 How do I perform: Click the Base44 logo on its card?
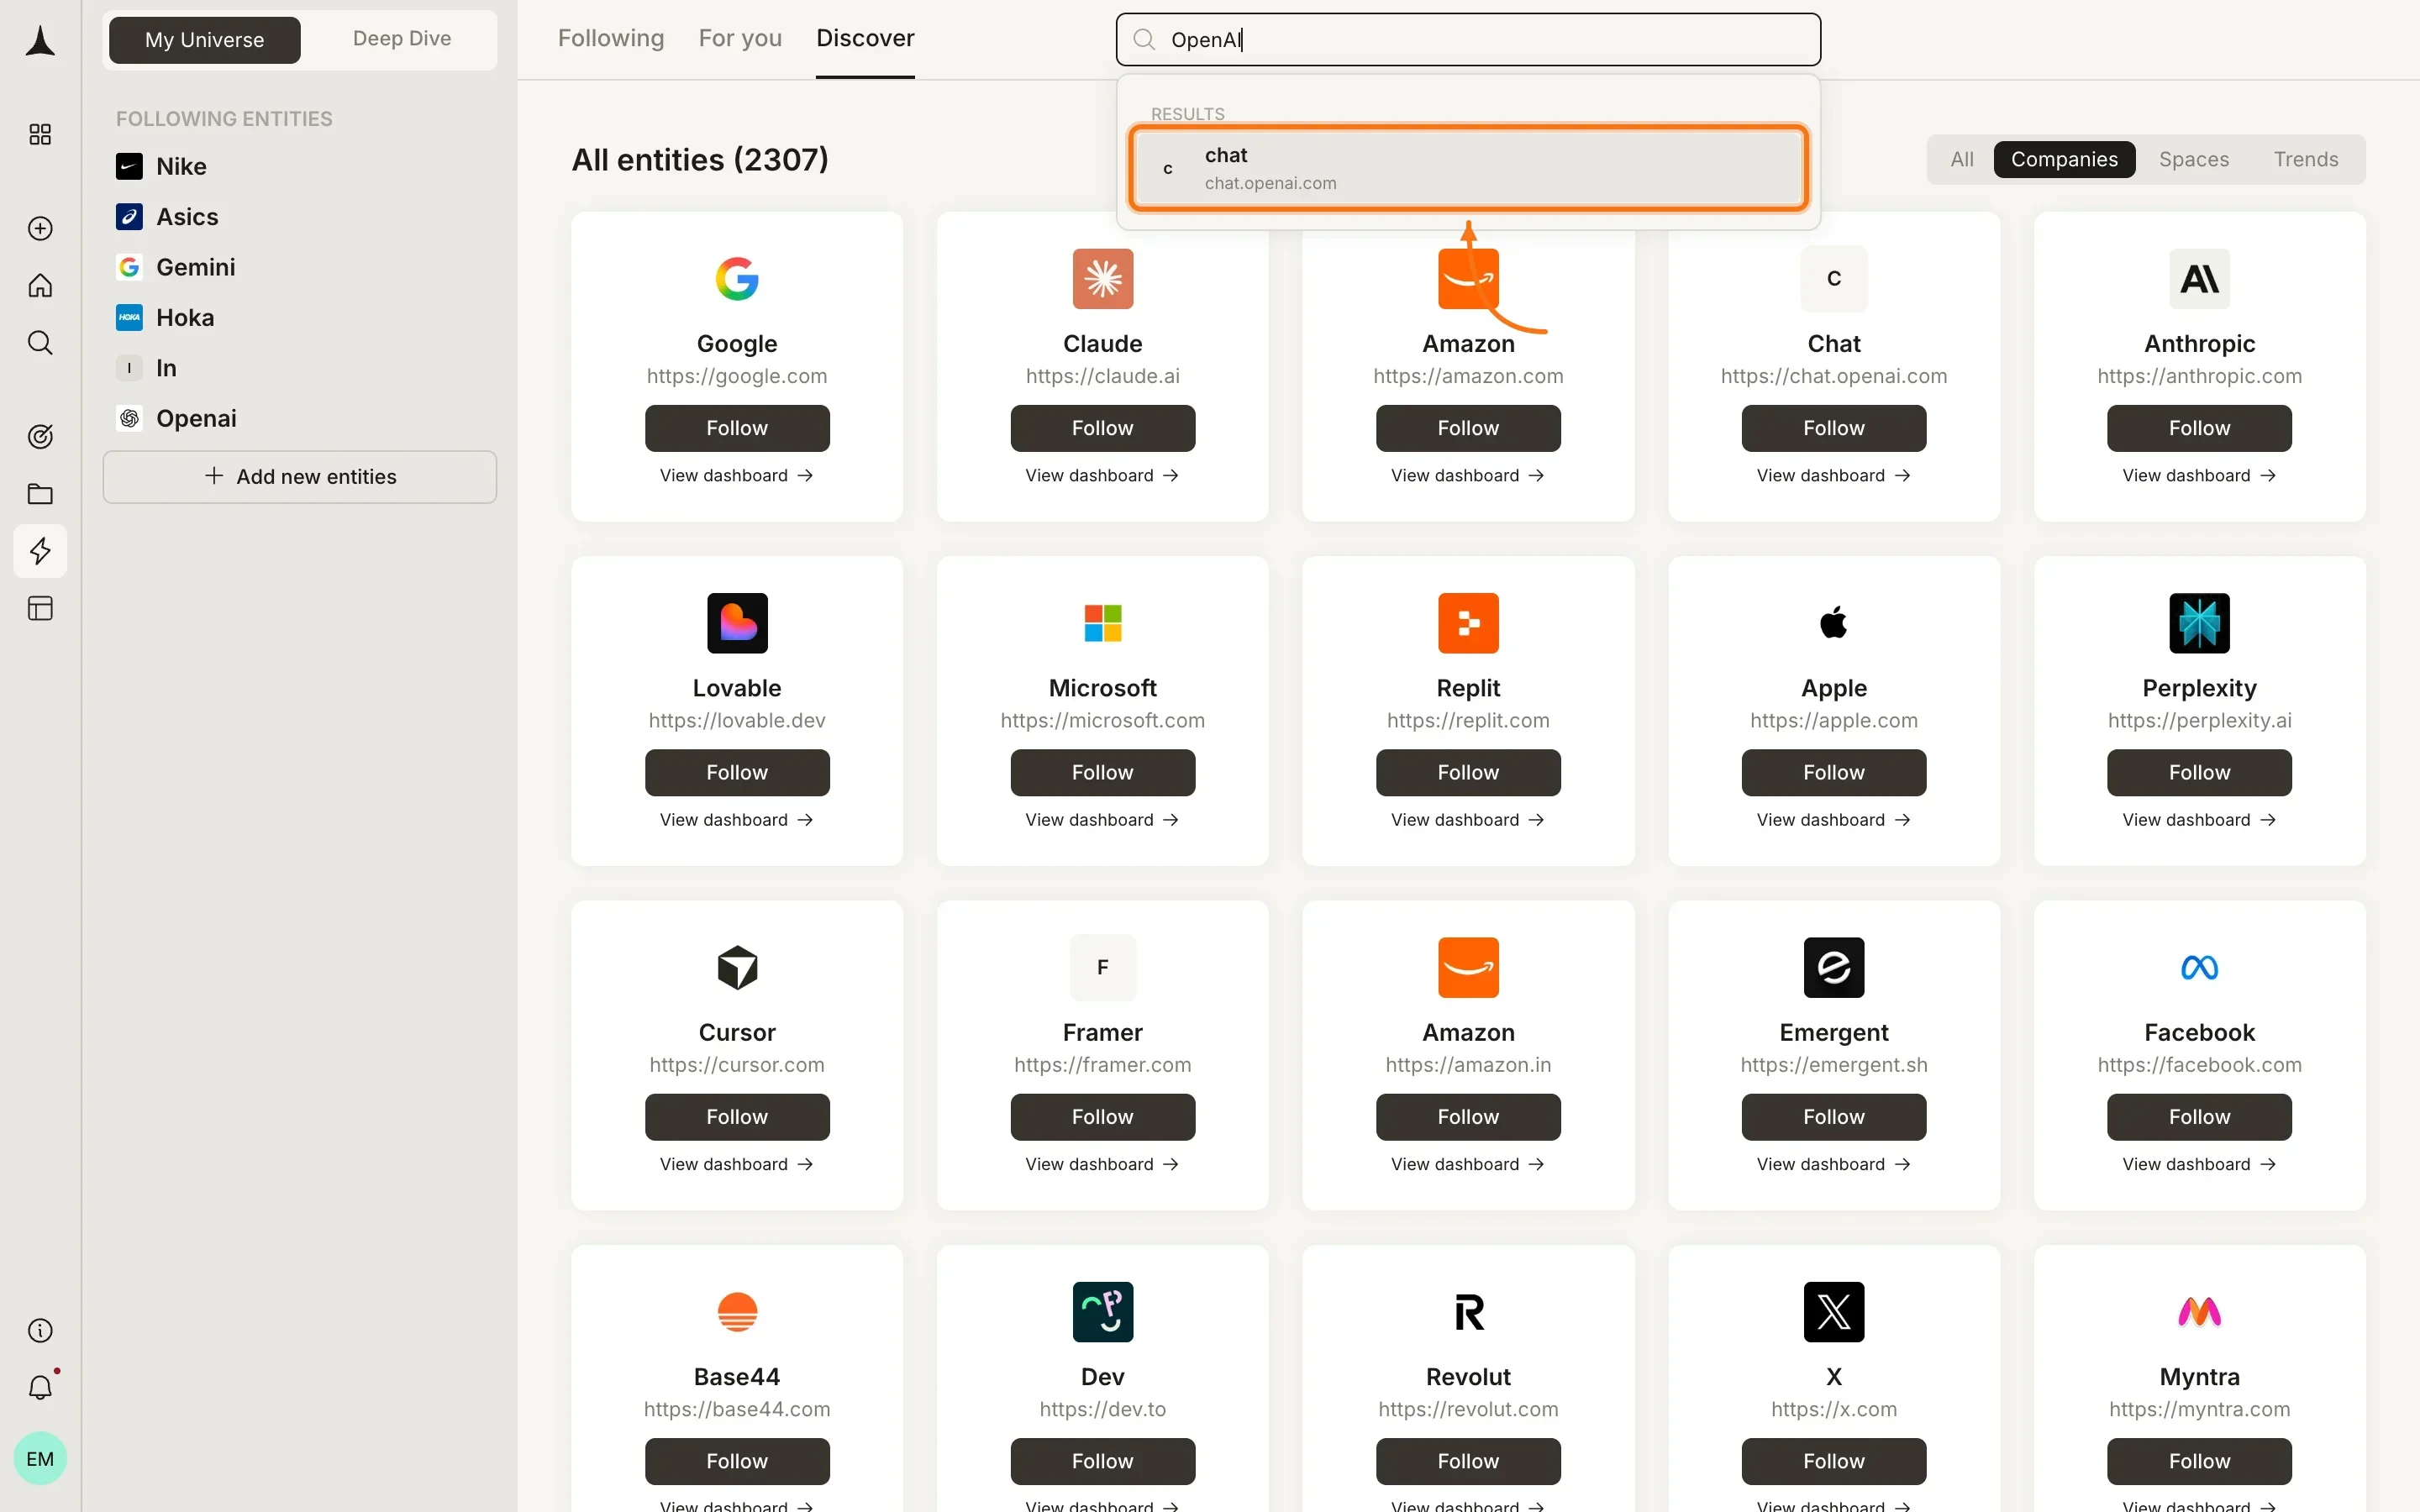[x=737, y=1311]
